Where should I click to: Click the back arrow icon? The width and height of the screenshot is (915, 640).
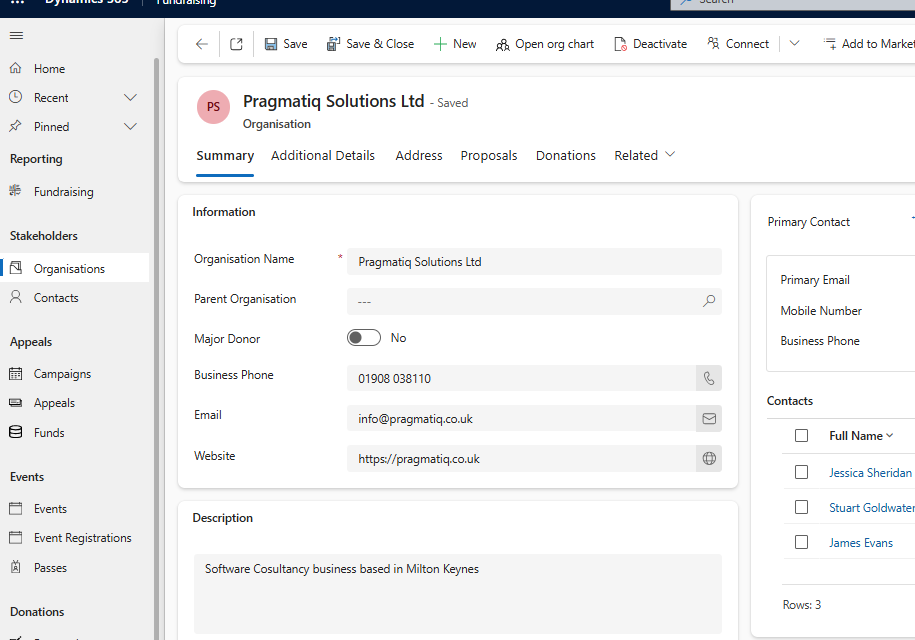coord(202,44)
